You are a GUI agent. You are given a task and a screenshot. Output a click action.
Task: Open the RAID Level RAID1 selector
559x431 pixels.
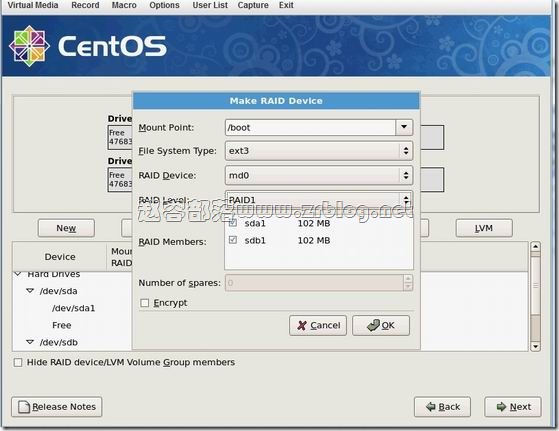(319, 199)
